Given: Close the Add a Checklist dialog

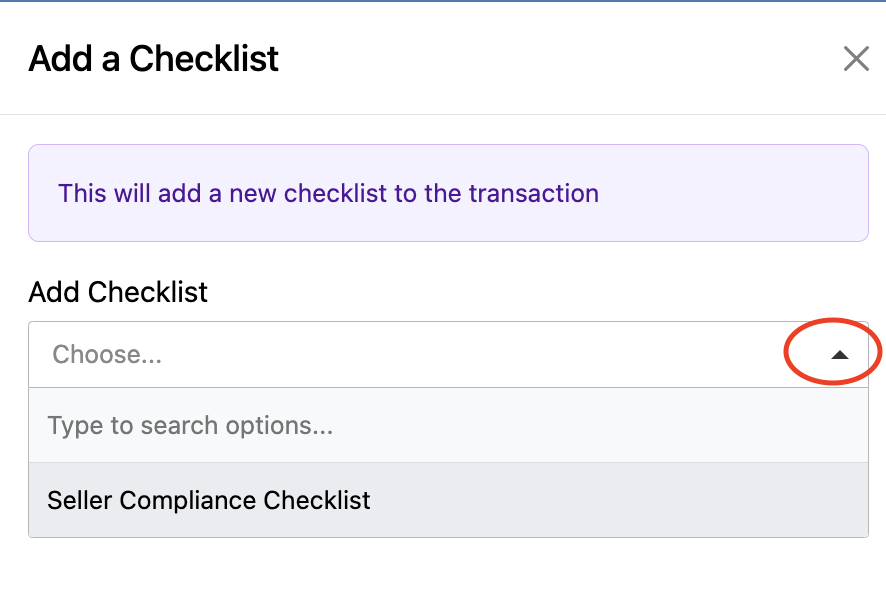Looking at the screenshot, I should 856,59.
